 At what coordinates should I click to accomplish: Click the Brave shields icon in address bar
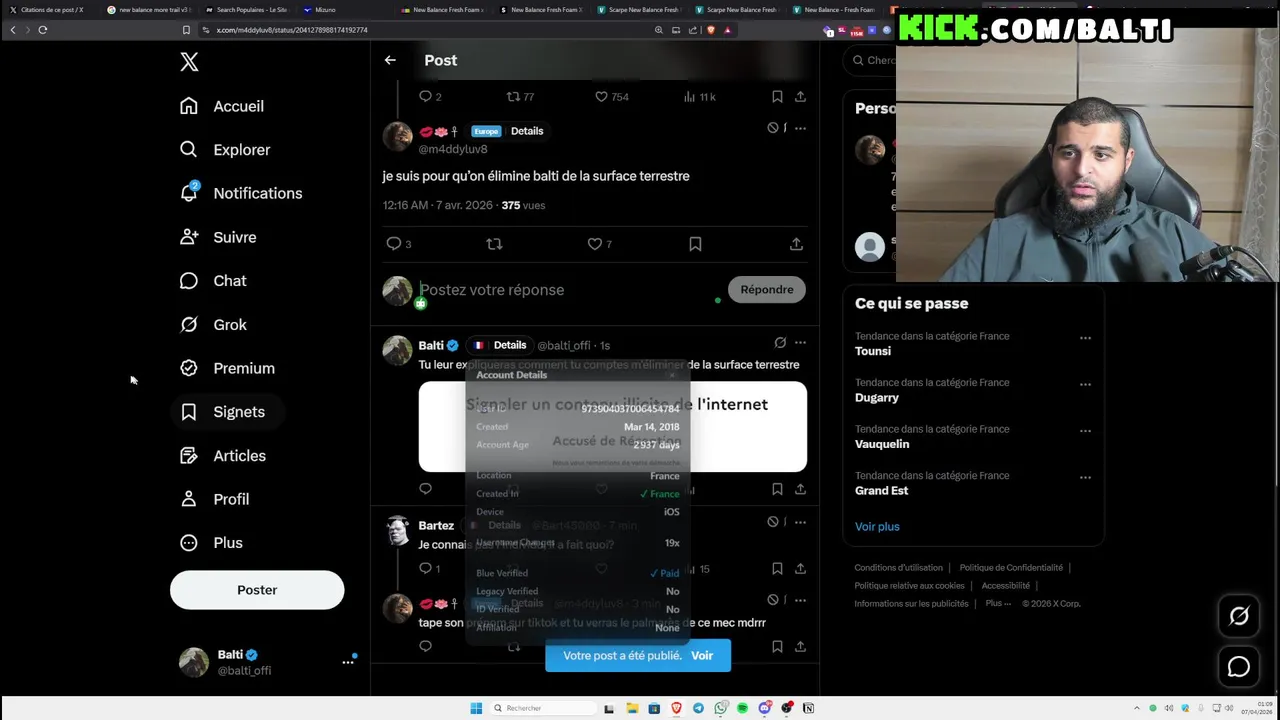pos(711,30)
